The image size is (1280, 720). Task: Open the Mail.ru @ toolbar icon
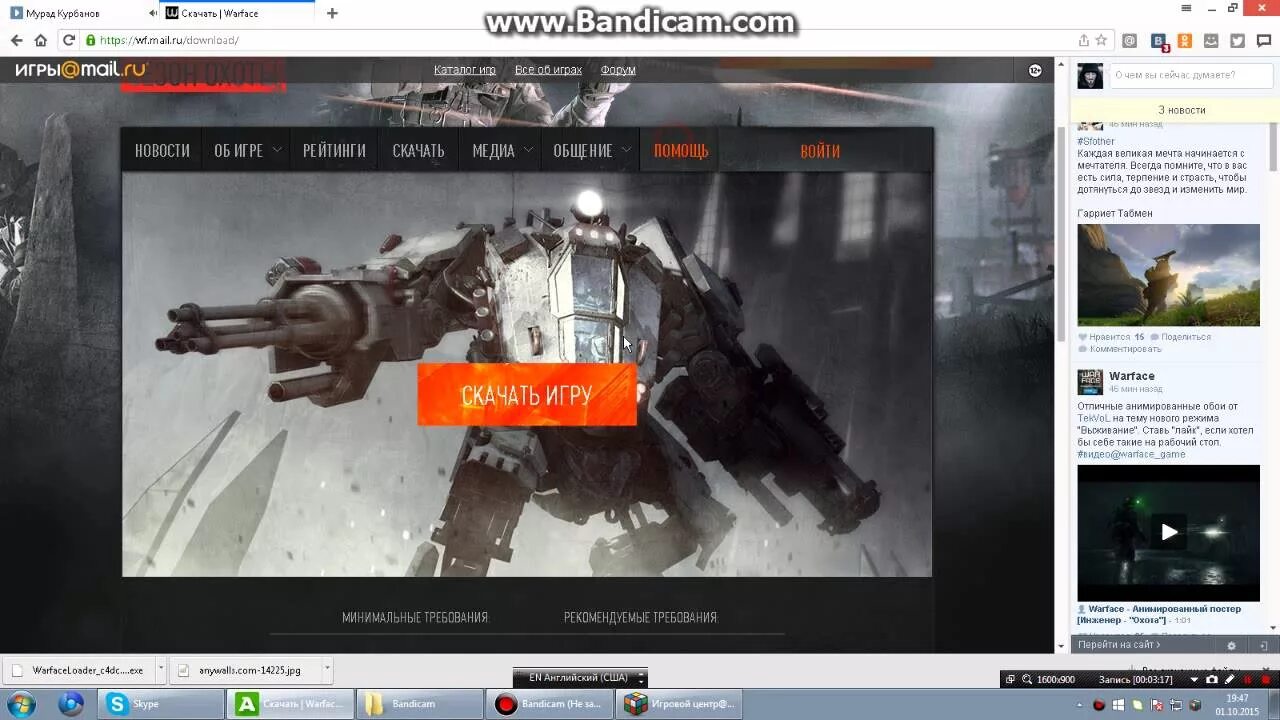[1130, 41]
